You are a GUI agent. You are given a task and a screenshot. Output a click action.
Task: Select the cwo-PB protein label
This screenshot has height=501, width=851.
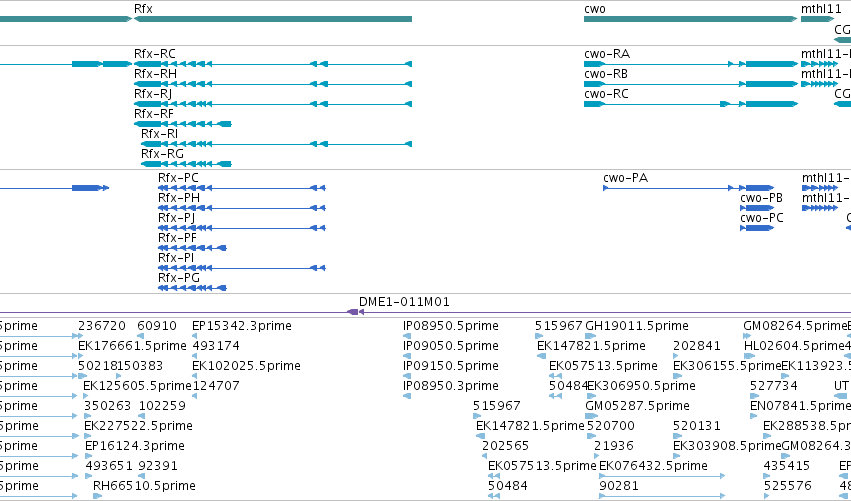pos(761,198)
